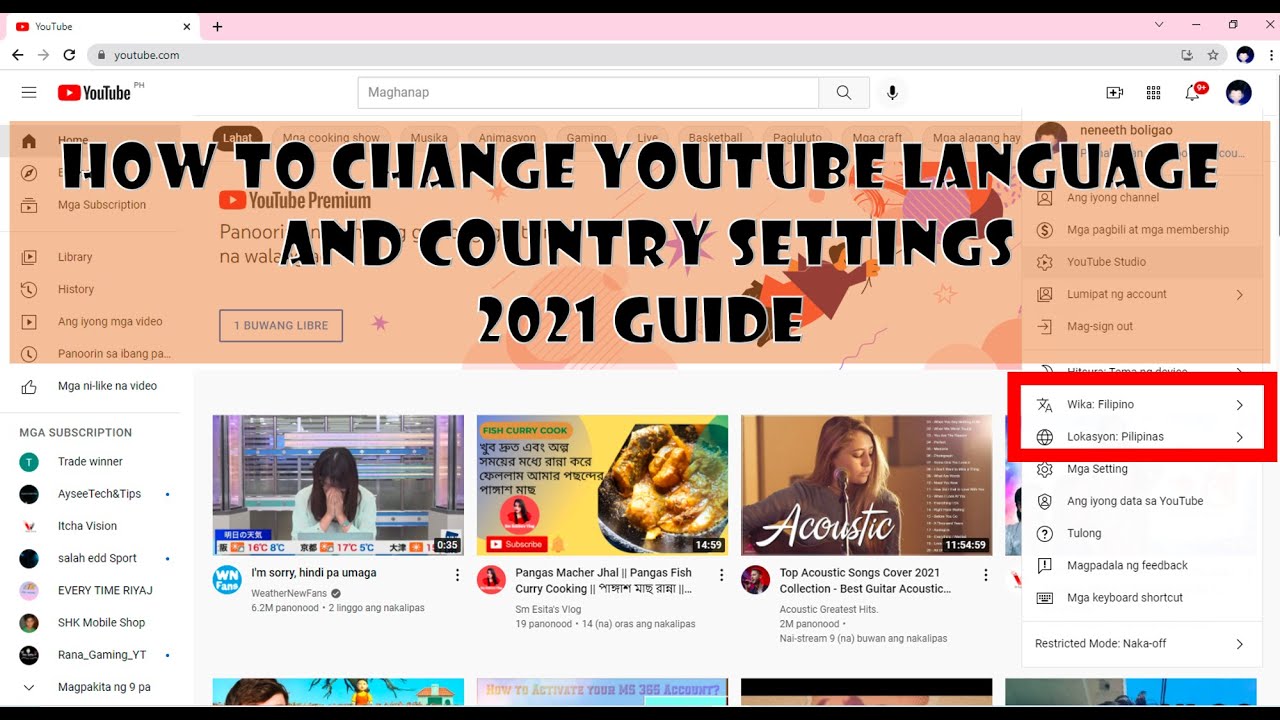The width and height of the screenshot is (1280, 720).
Task: Open video title Top Acoustic Songs Cover 2021
Action: (866, 581)
